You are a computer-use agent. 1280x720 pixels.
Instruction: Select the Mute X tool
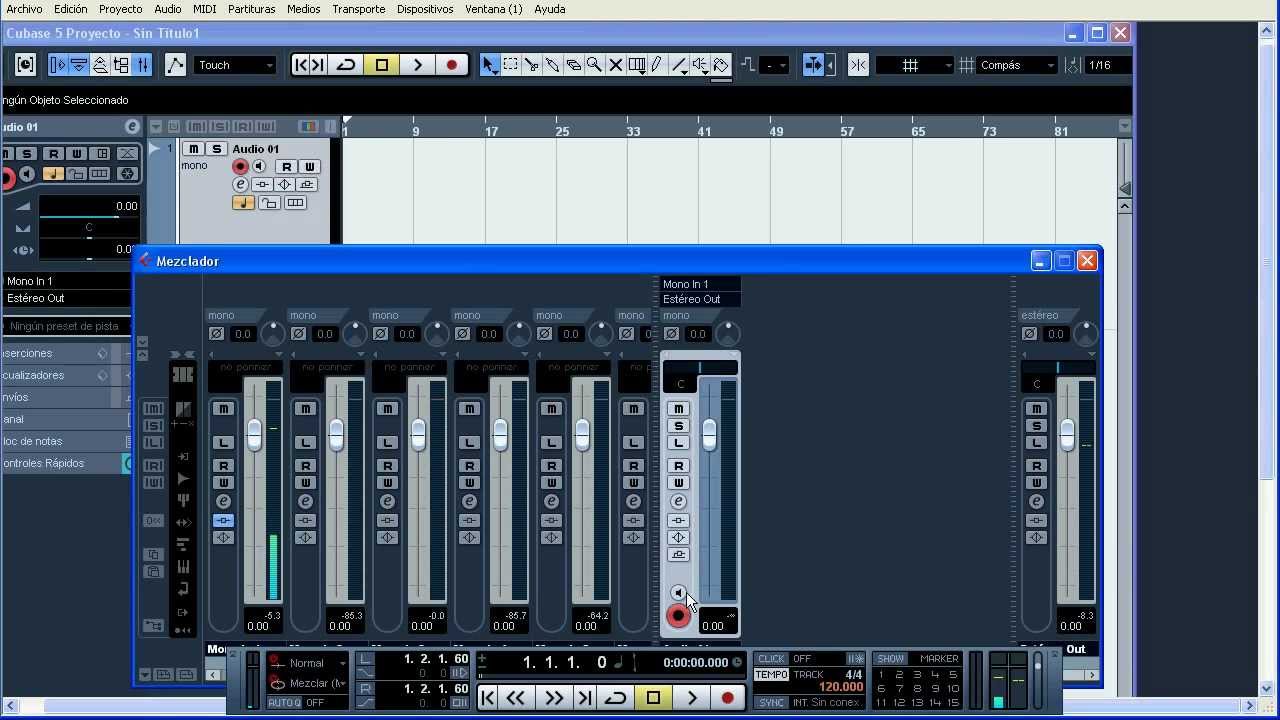pos(615,65)
